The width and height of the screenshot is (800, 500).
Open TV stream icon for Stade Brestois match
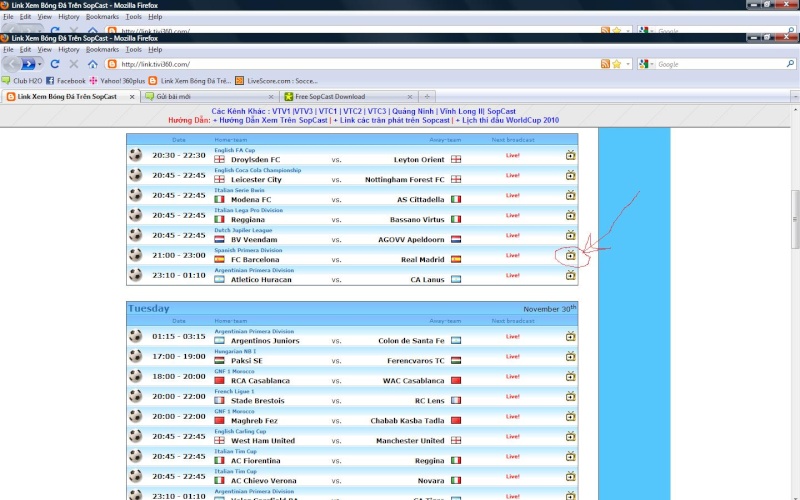570,396
